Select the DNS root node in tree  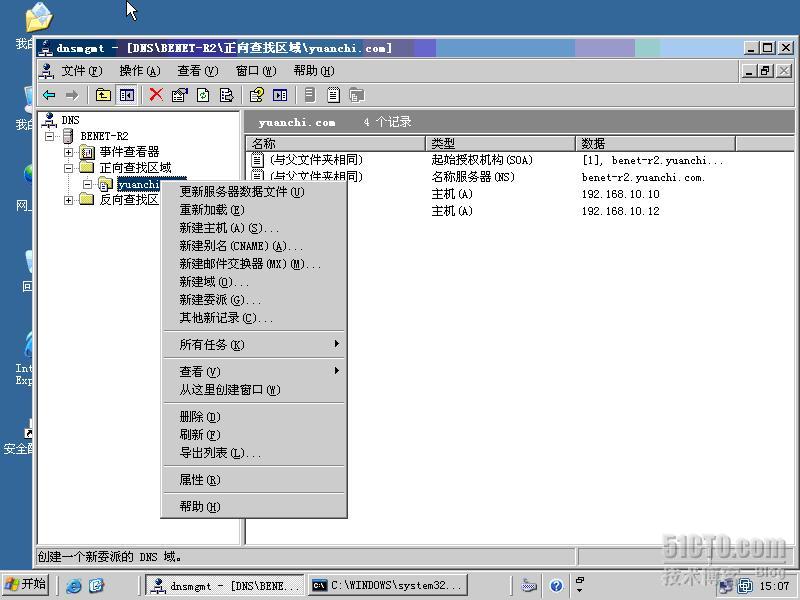(x=70, y=120)
